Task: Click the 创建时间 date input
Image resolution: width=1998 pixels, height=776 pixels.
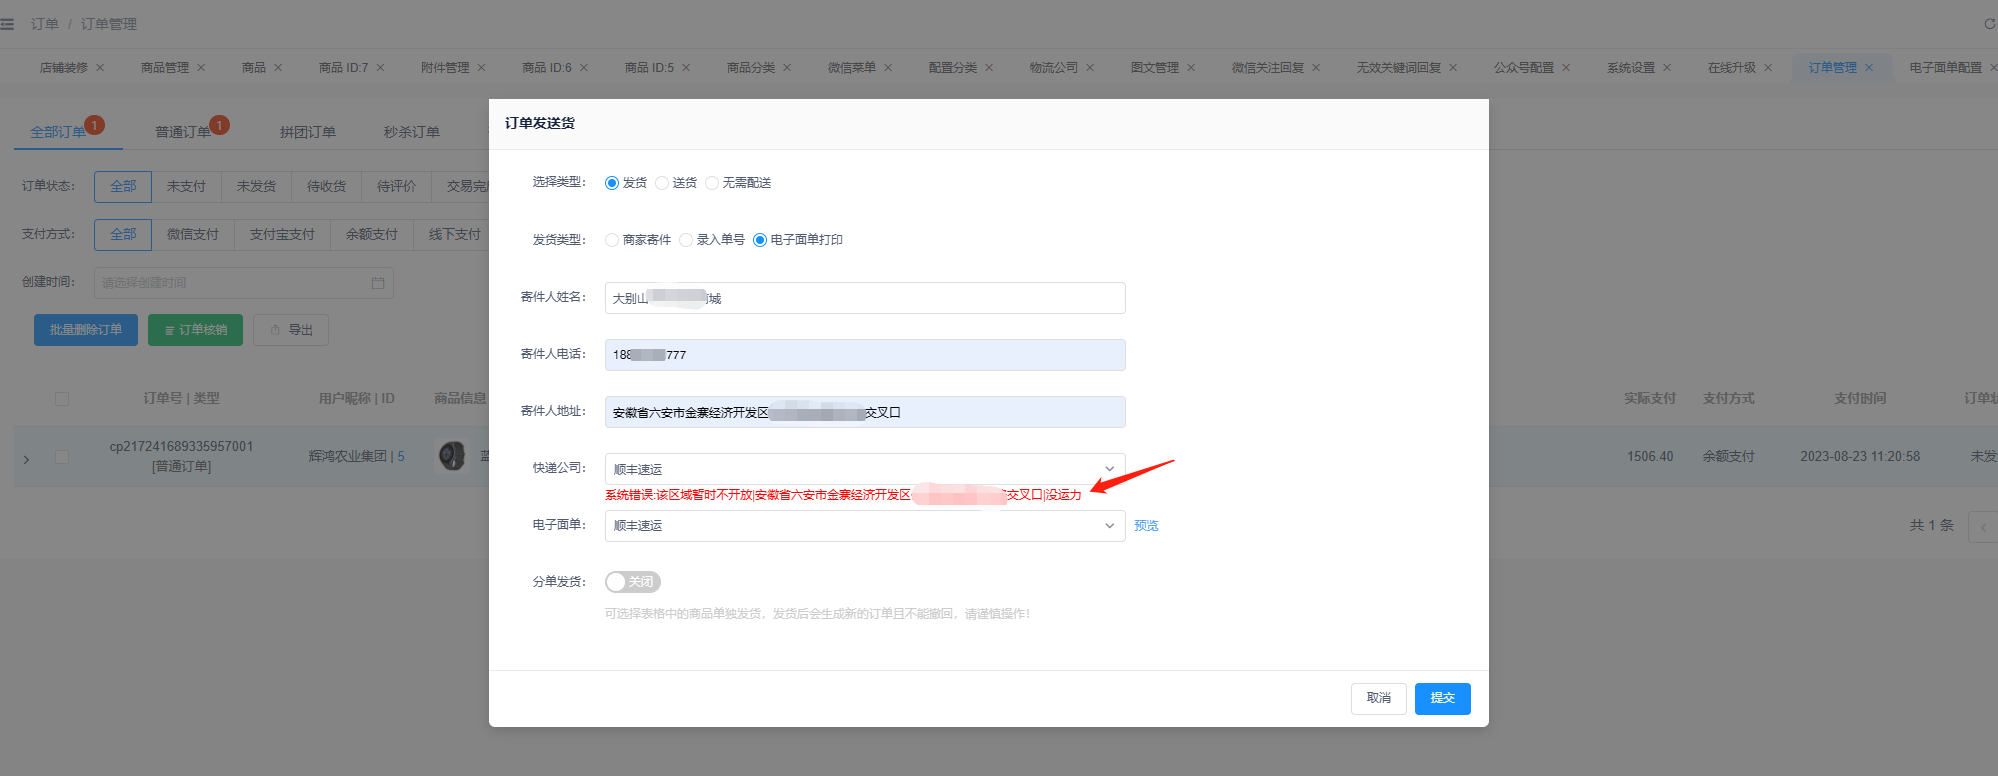Action: tap(244, 283)
